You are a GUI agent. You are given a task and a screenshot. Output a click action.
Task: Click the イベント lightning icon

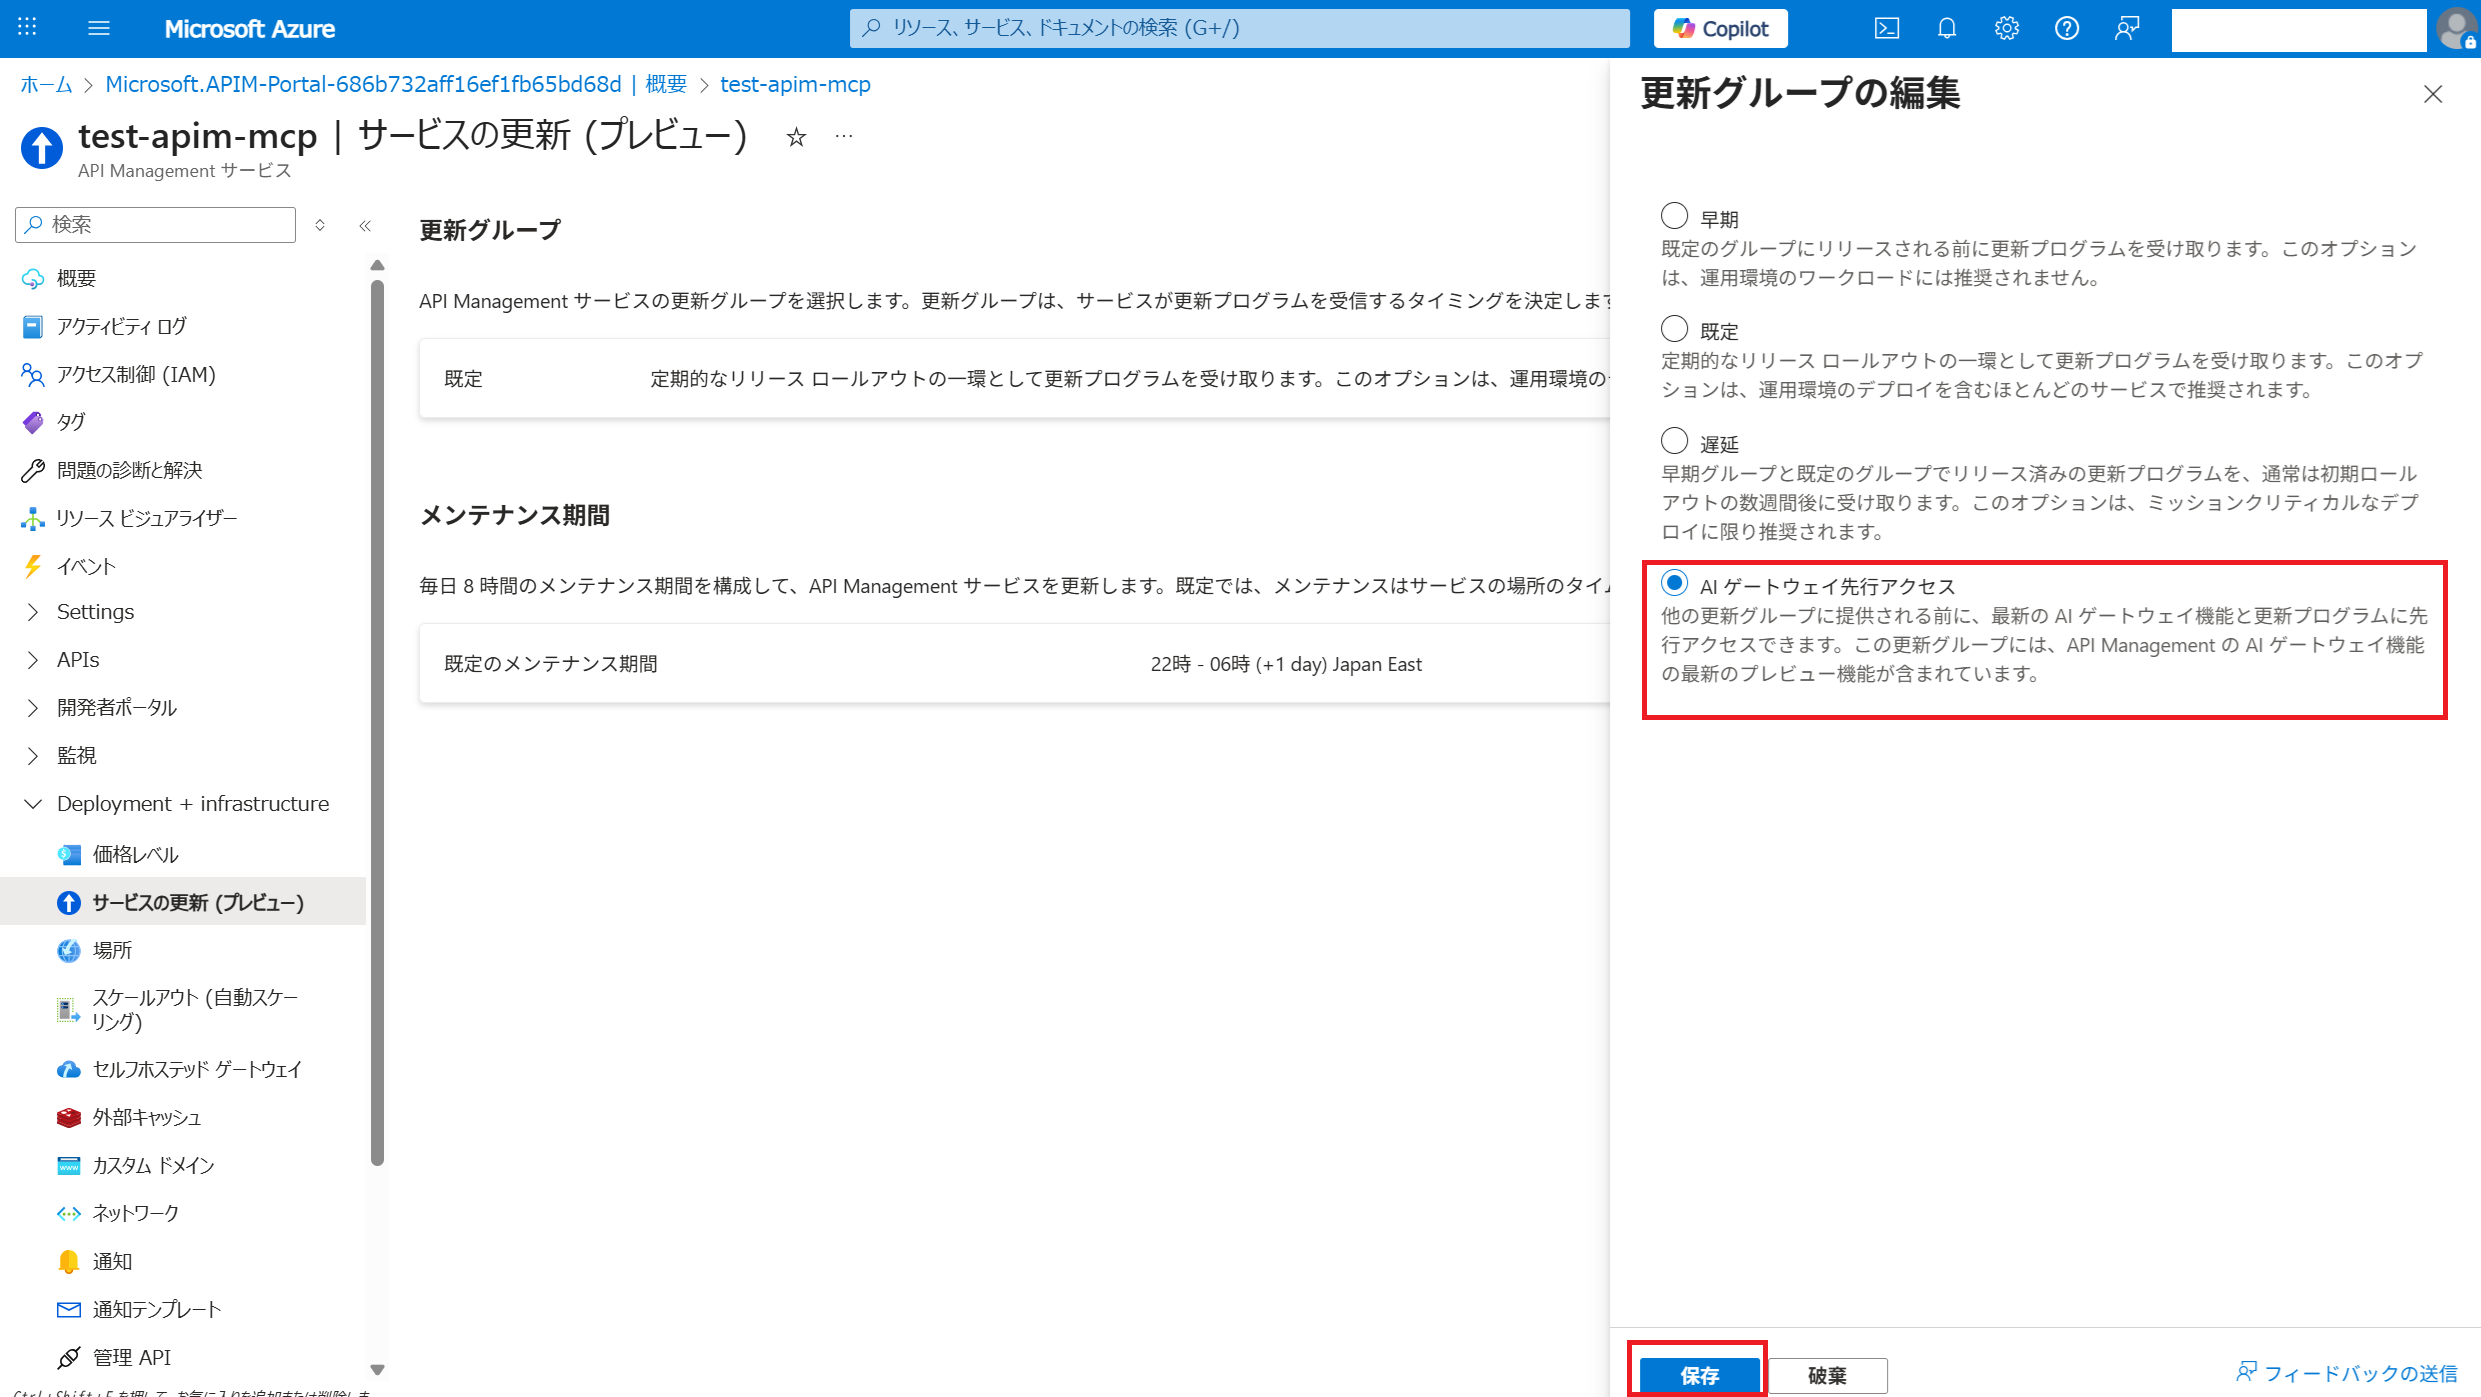(33, 566)
